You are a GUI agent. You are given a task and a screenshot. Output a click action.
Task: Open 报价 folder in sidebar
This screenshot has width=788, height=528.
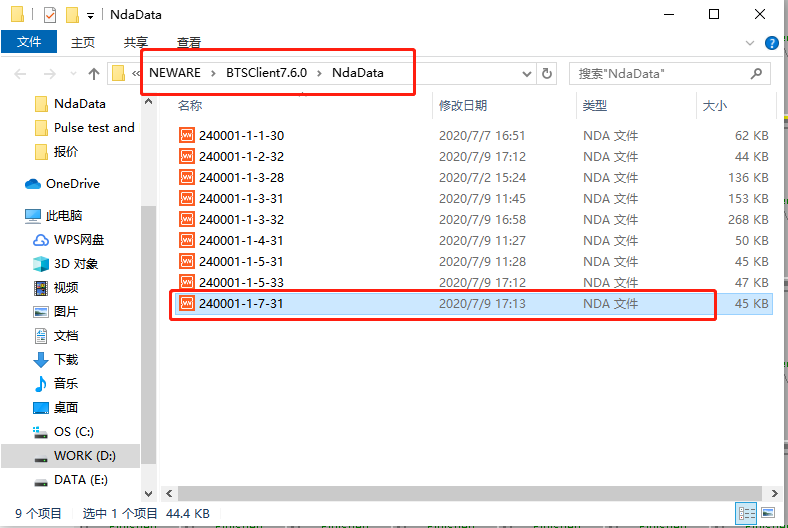coord(65,152)
